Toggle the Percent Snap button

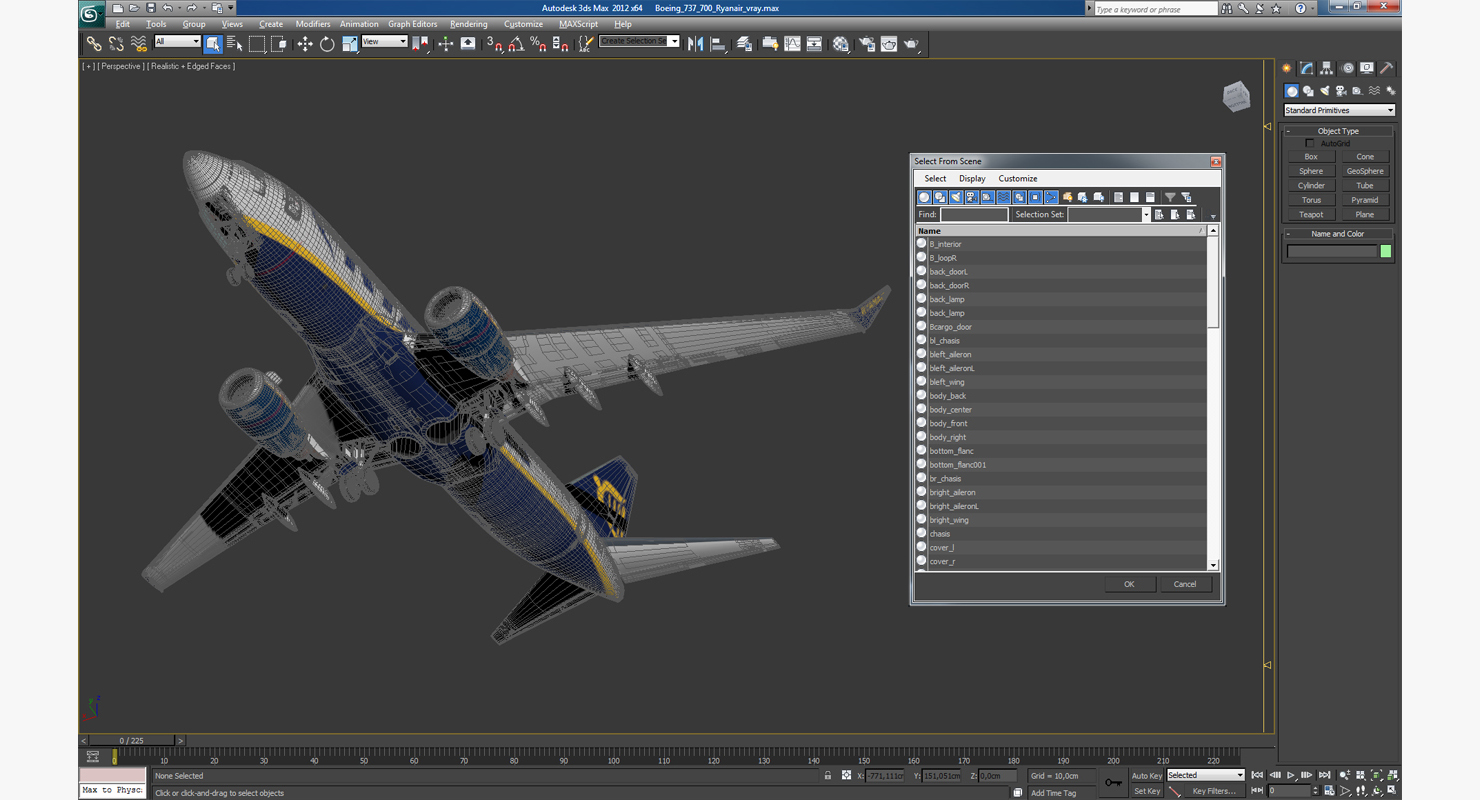point(538,44)
